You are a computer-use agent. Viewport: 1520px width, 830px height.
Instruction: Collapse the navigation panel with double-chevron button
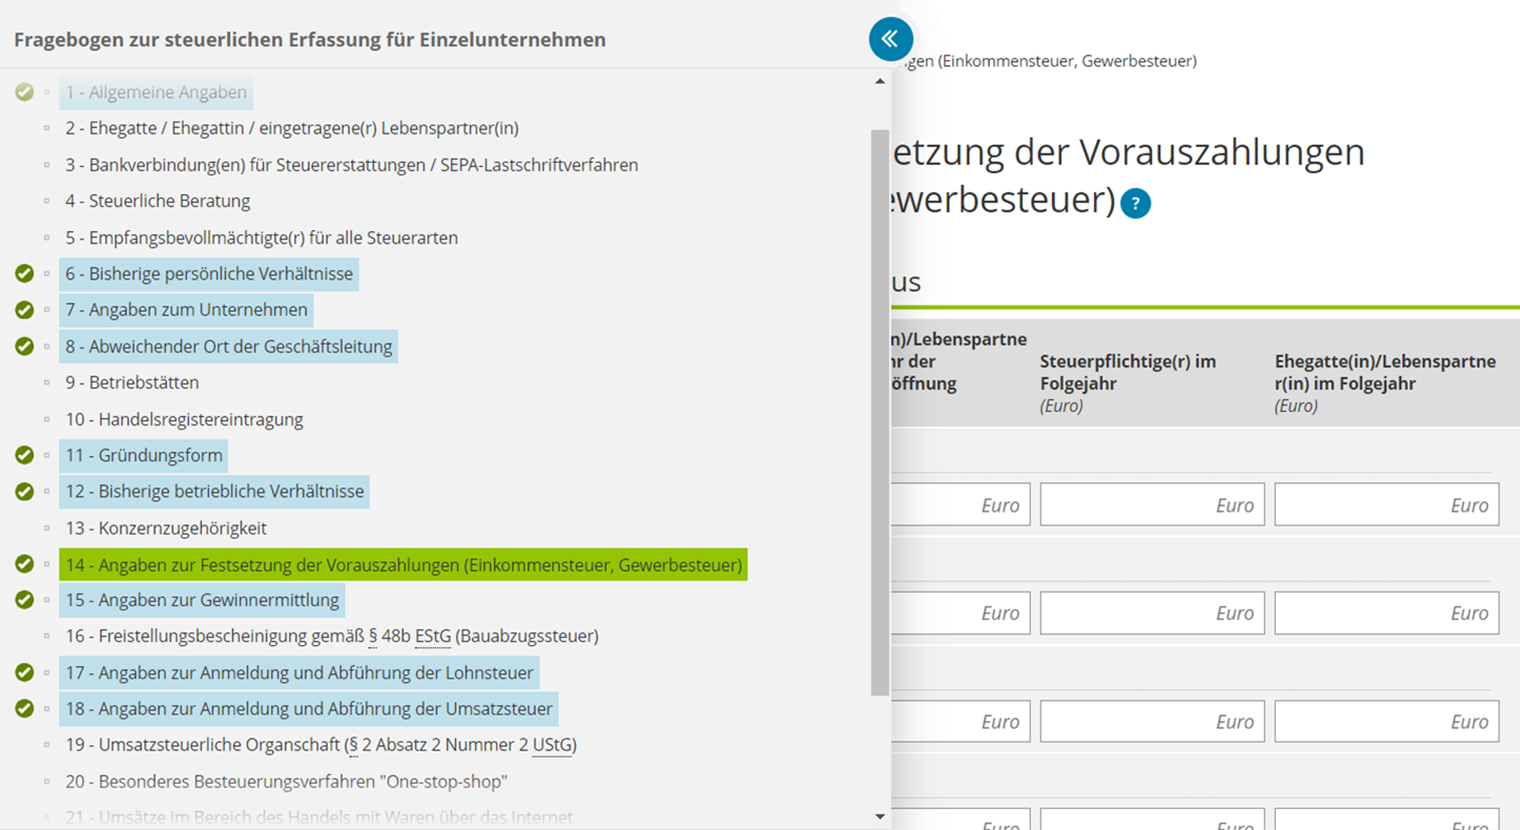[x=890, y=40]
